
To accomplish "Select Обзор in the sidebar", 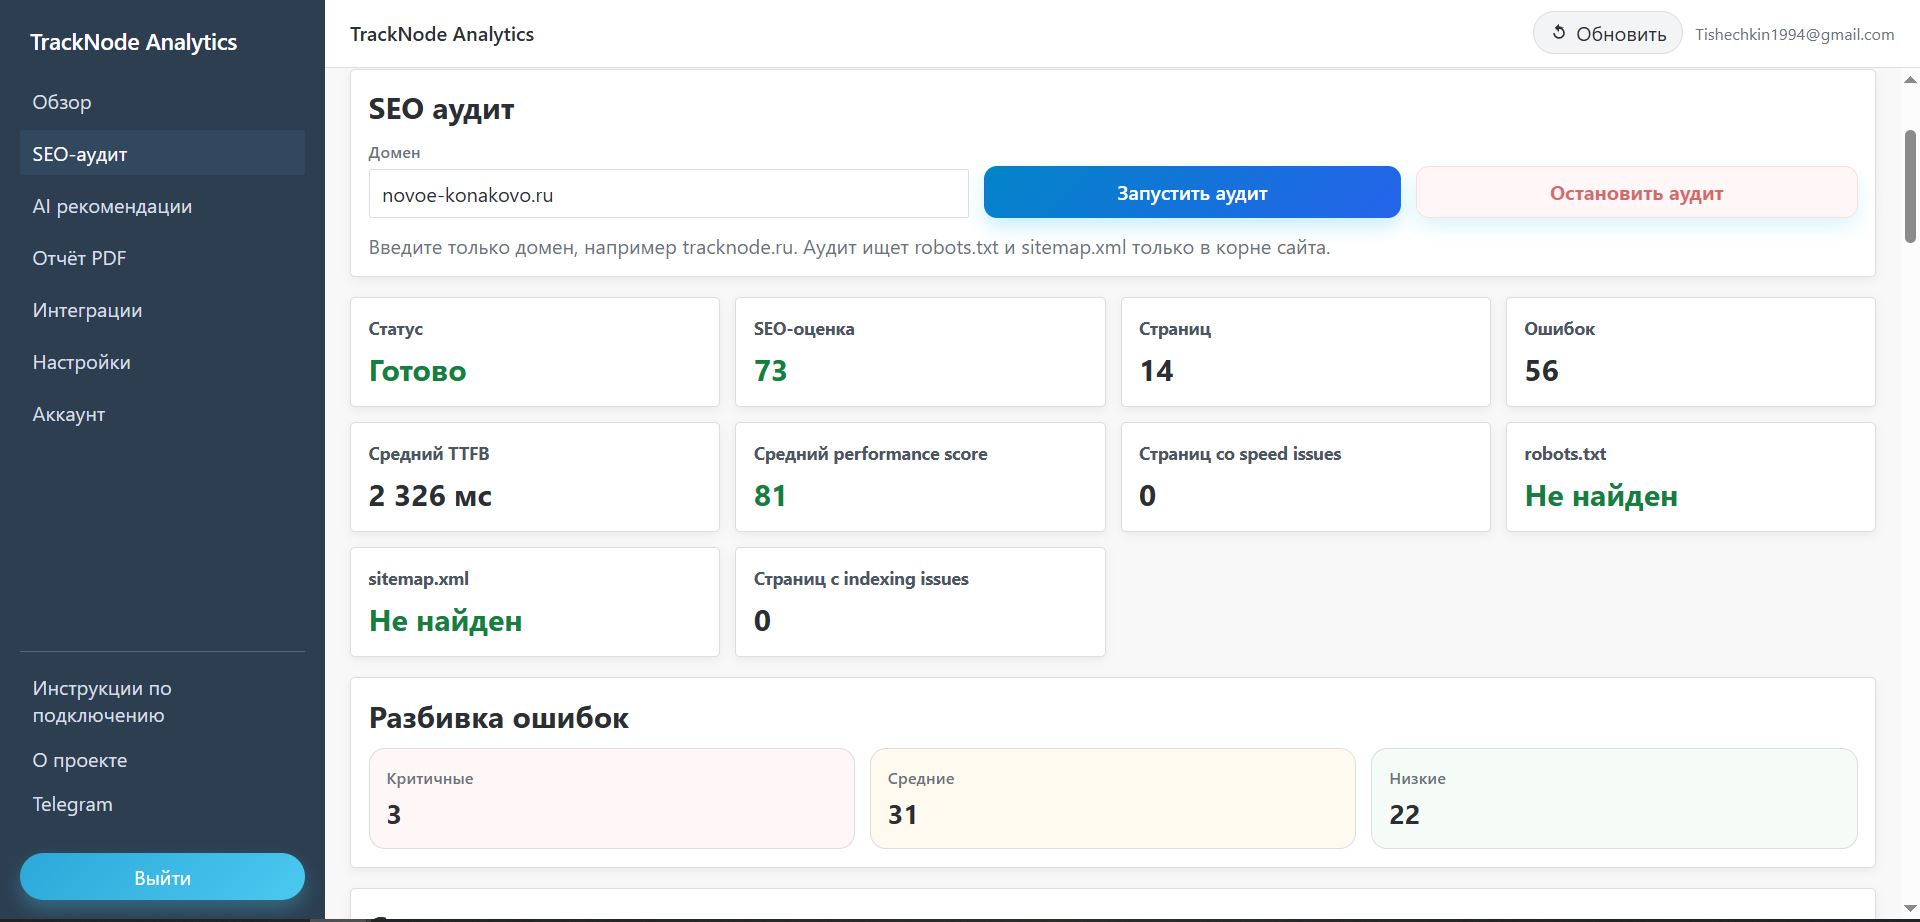I will 62,101.
